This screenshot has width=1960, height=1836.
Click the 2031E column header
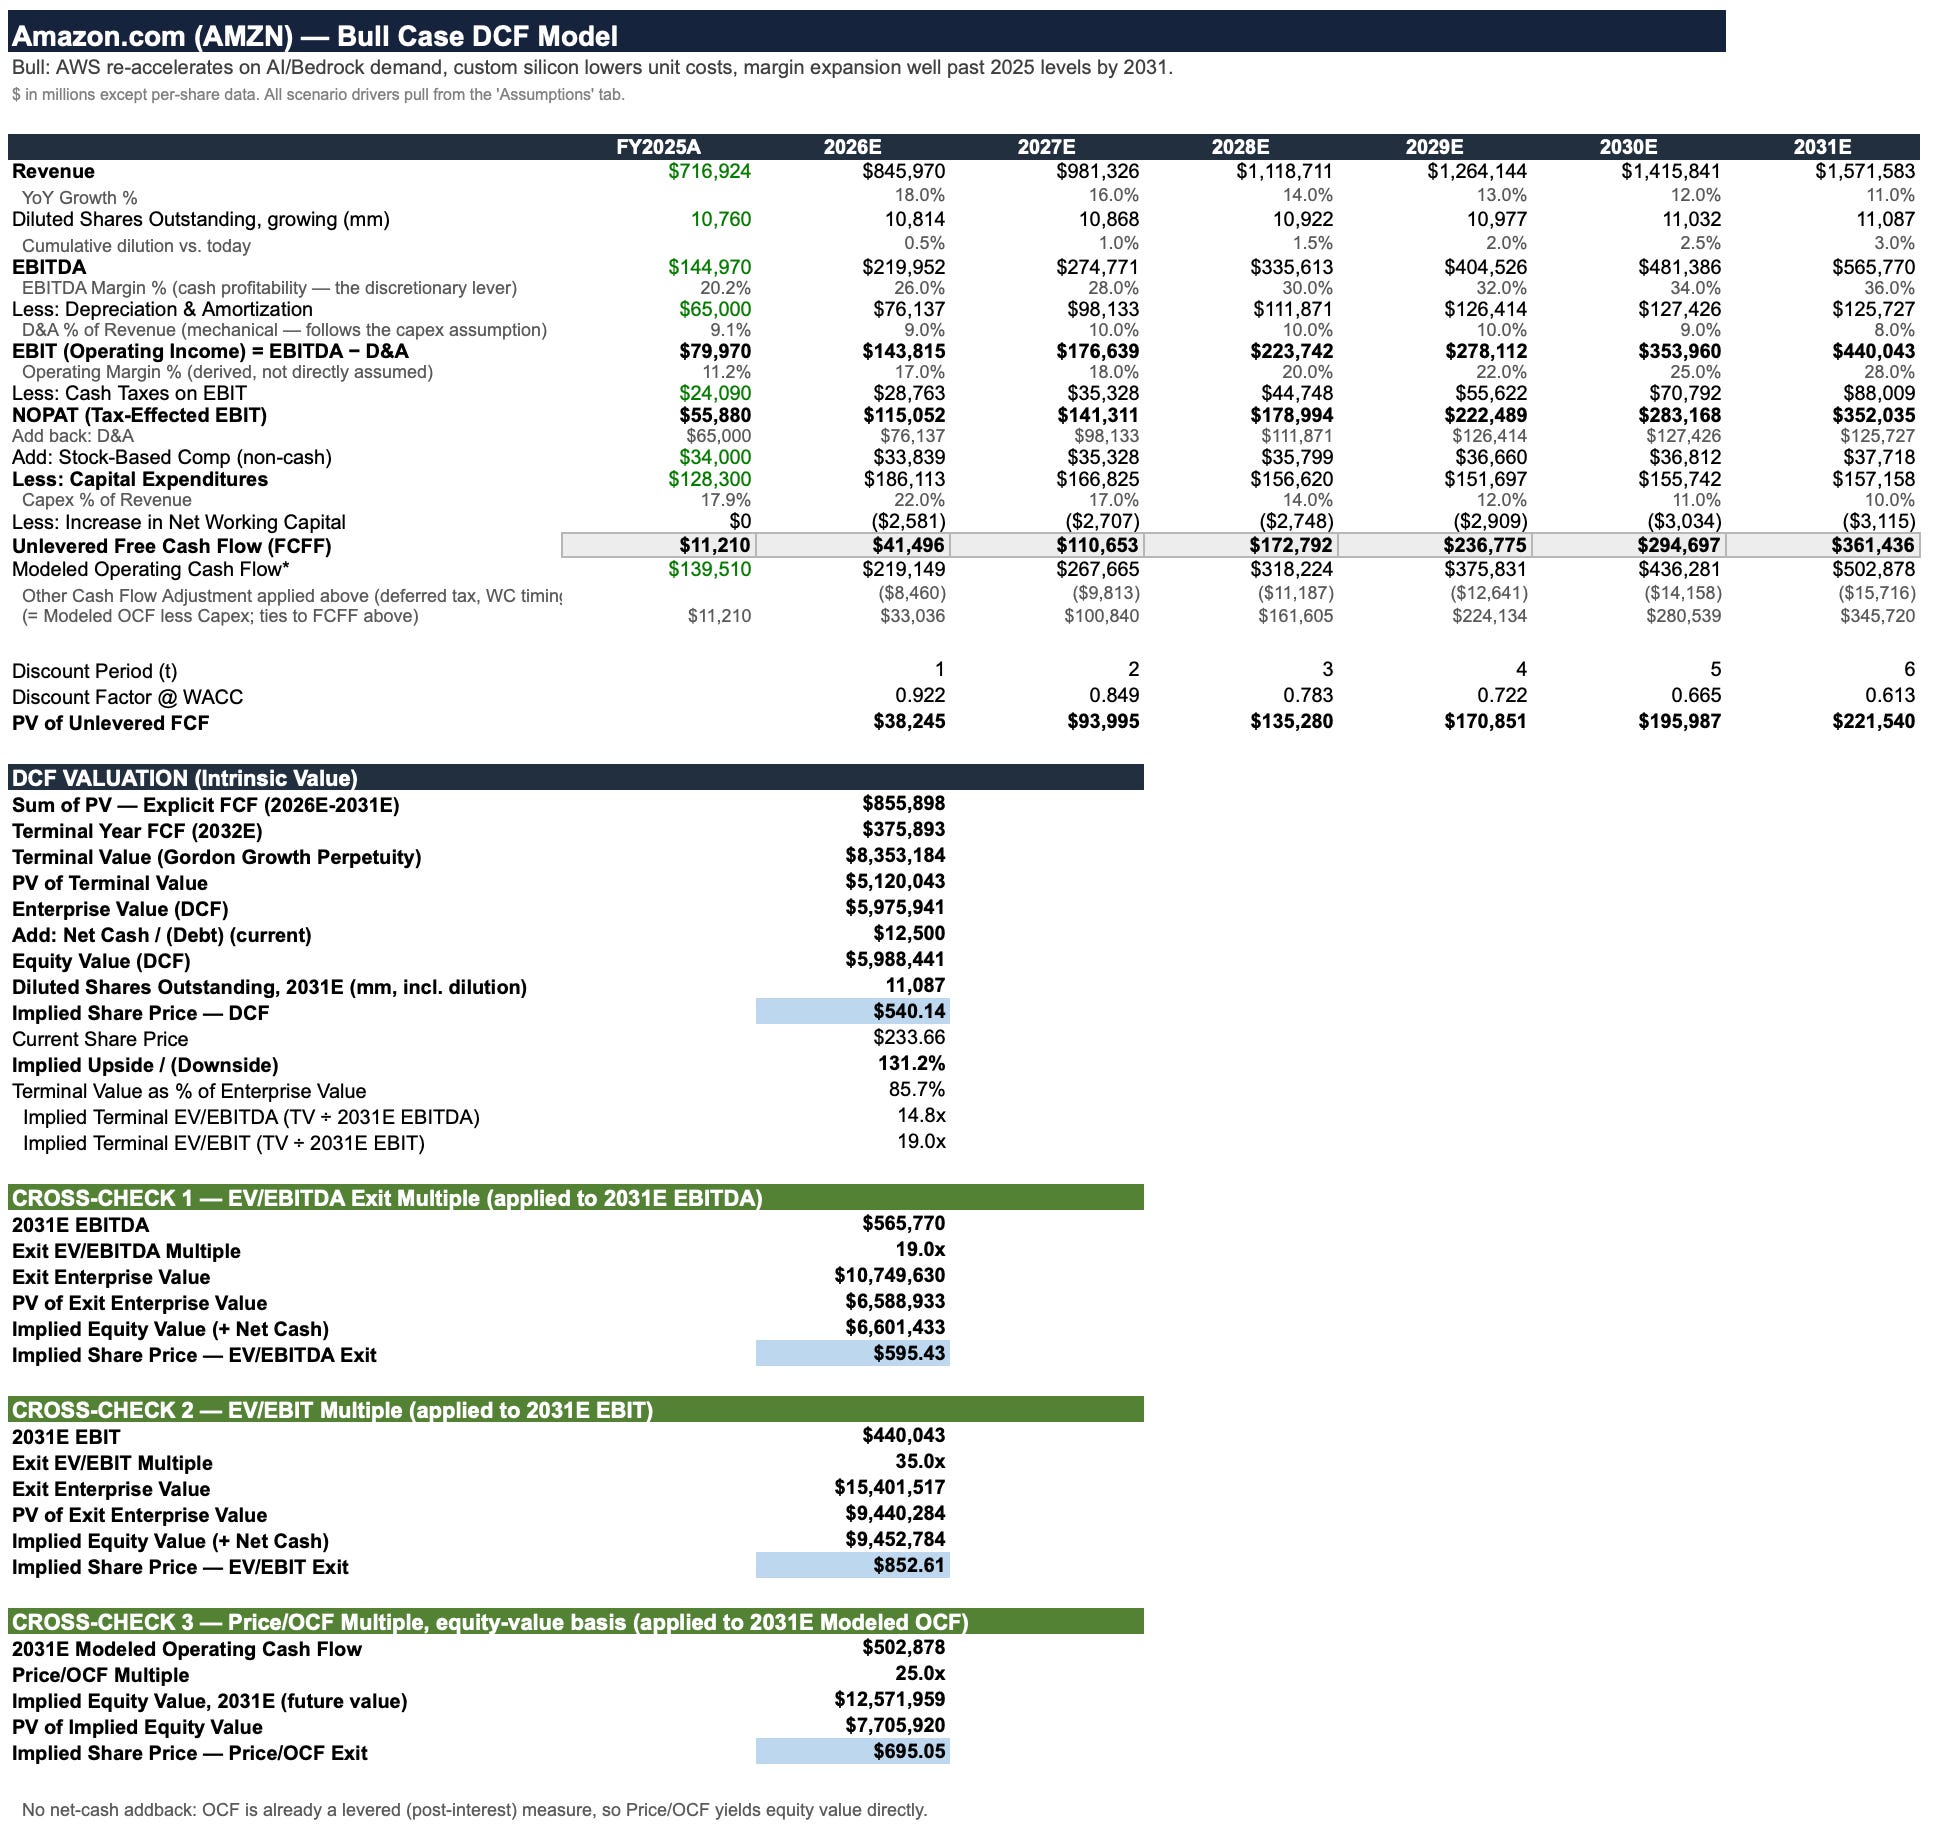[1822, 147]
